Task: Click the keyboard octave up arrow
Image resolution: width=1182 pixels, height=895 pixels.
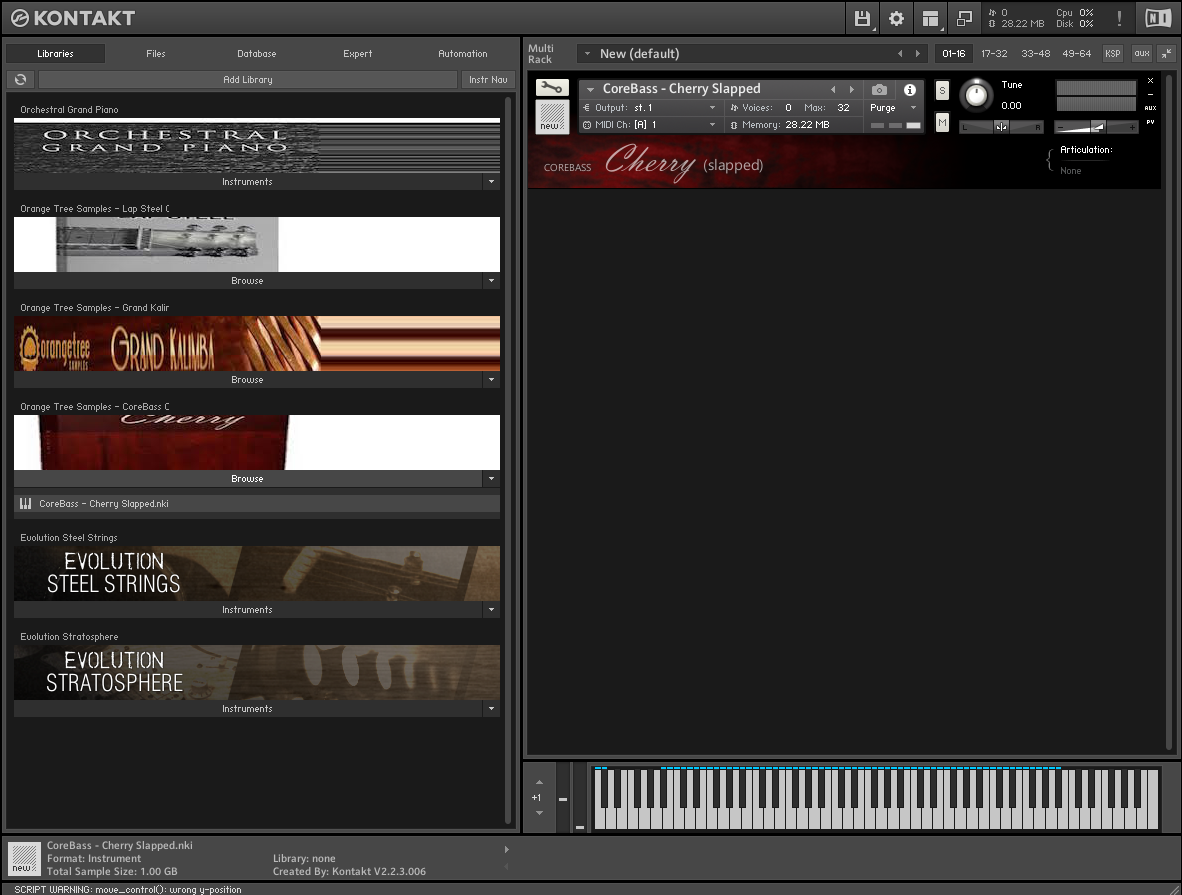Action: click(539, 782)
